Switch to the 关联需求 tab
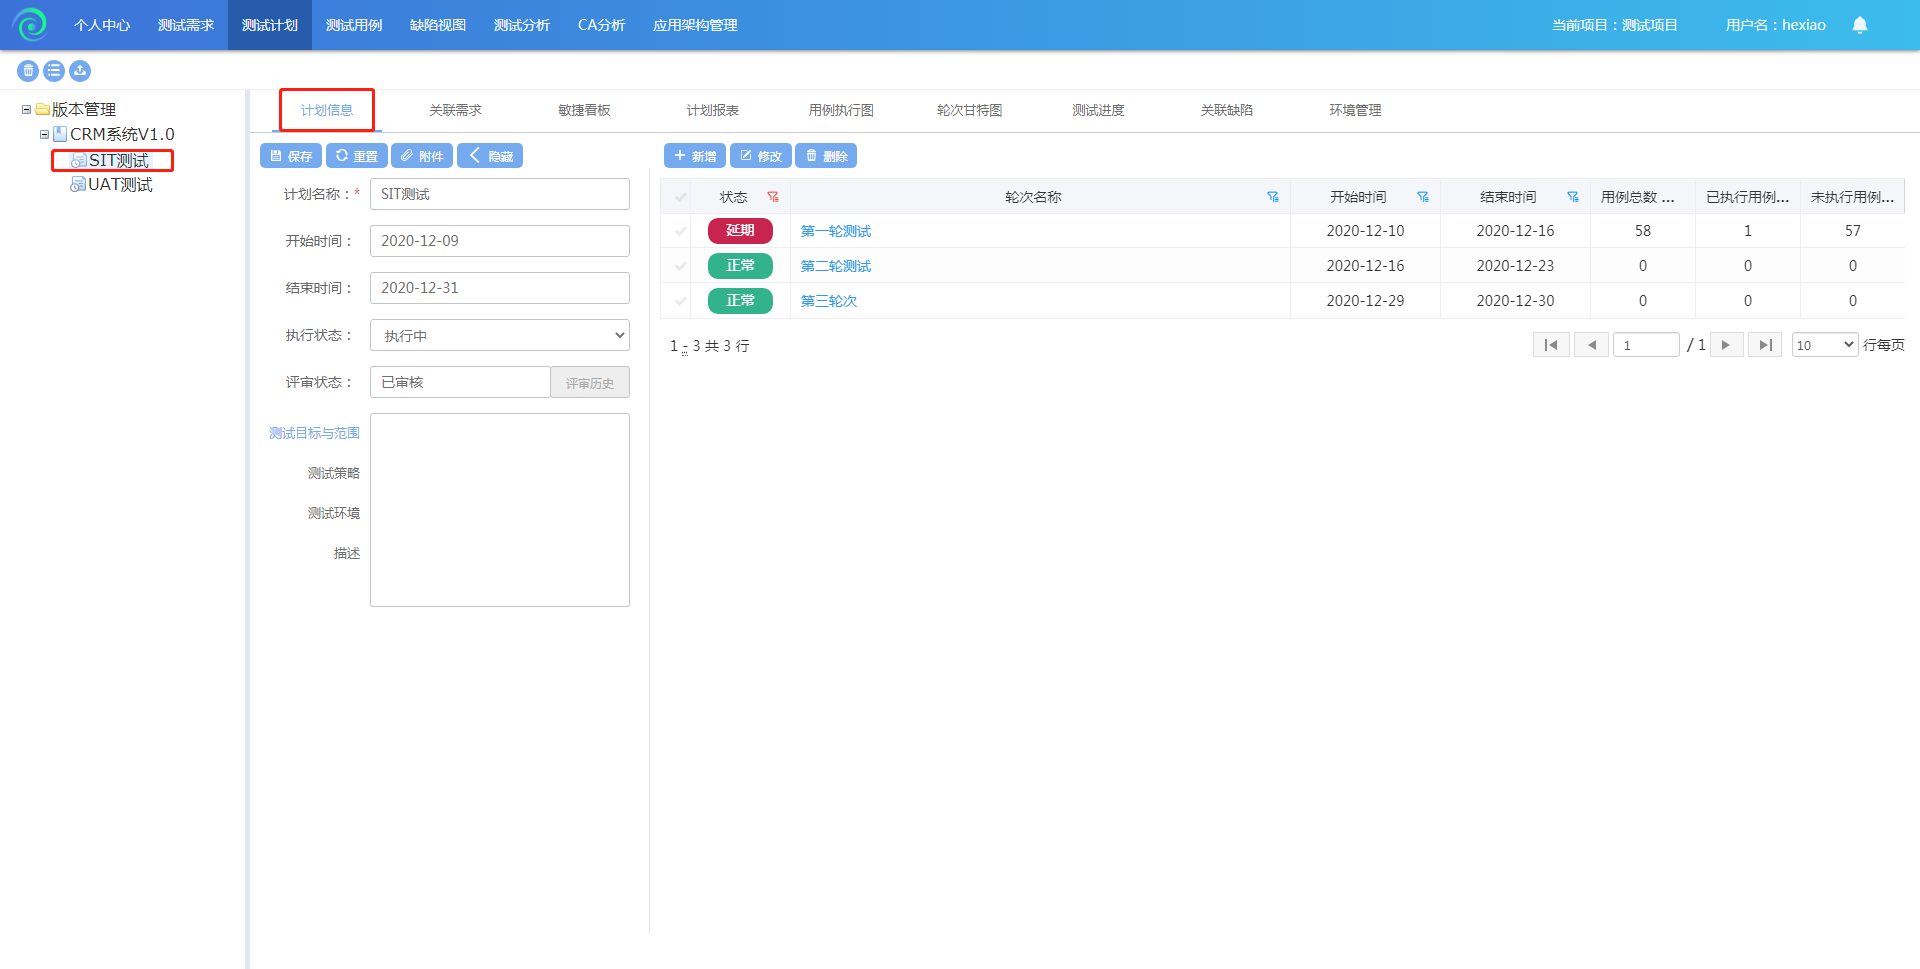Viewport: 1920px width, 969px height. coord(455,110)
